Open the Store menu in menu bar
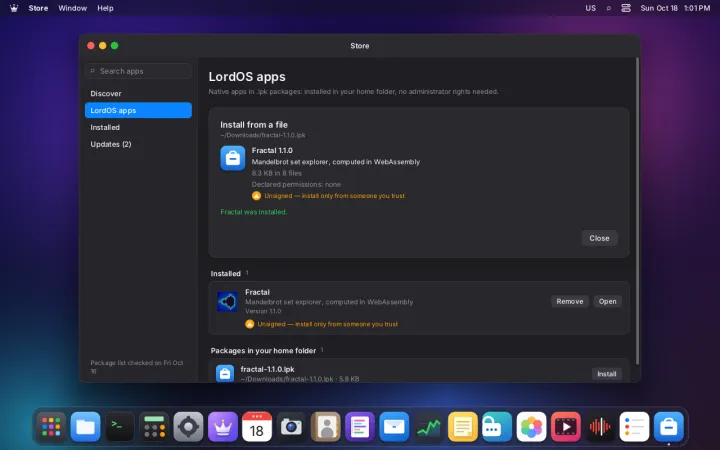 click(38, 8)
